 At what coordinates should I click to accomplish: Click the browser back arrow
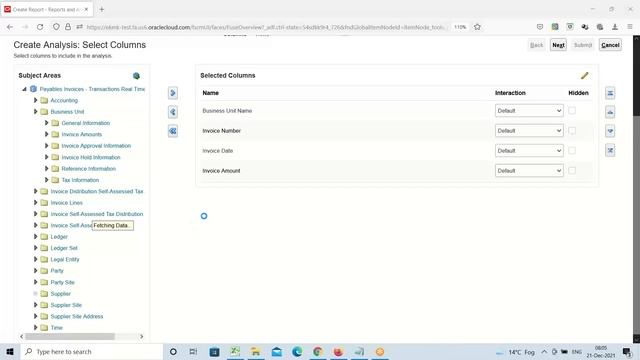(10, 27)
